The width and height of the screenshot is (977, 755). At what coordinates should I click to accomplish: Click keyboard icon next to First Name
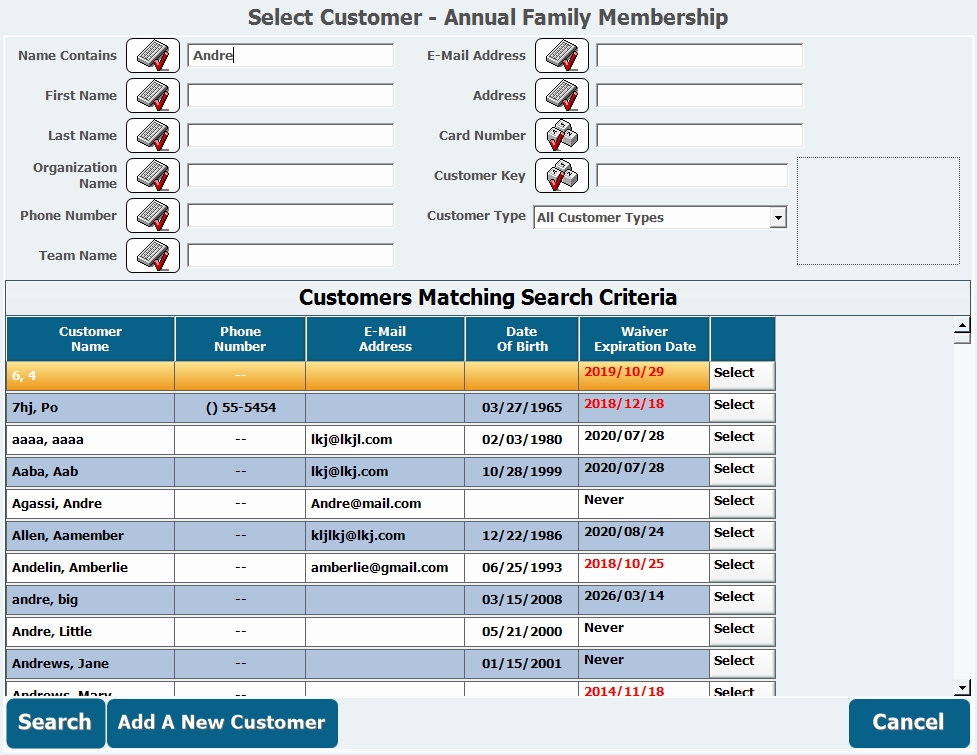(x=153, y=95)
